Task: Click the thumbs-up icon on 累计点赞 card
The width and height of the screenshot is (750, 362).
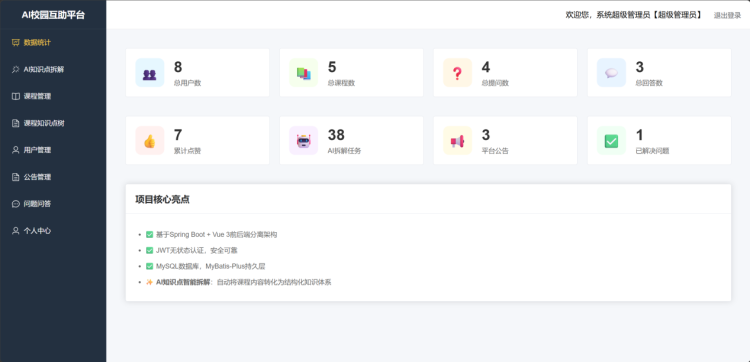Action: click(150, 141)
